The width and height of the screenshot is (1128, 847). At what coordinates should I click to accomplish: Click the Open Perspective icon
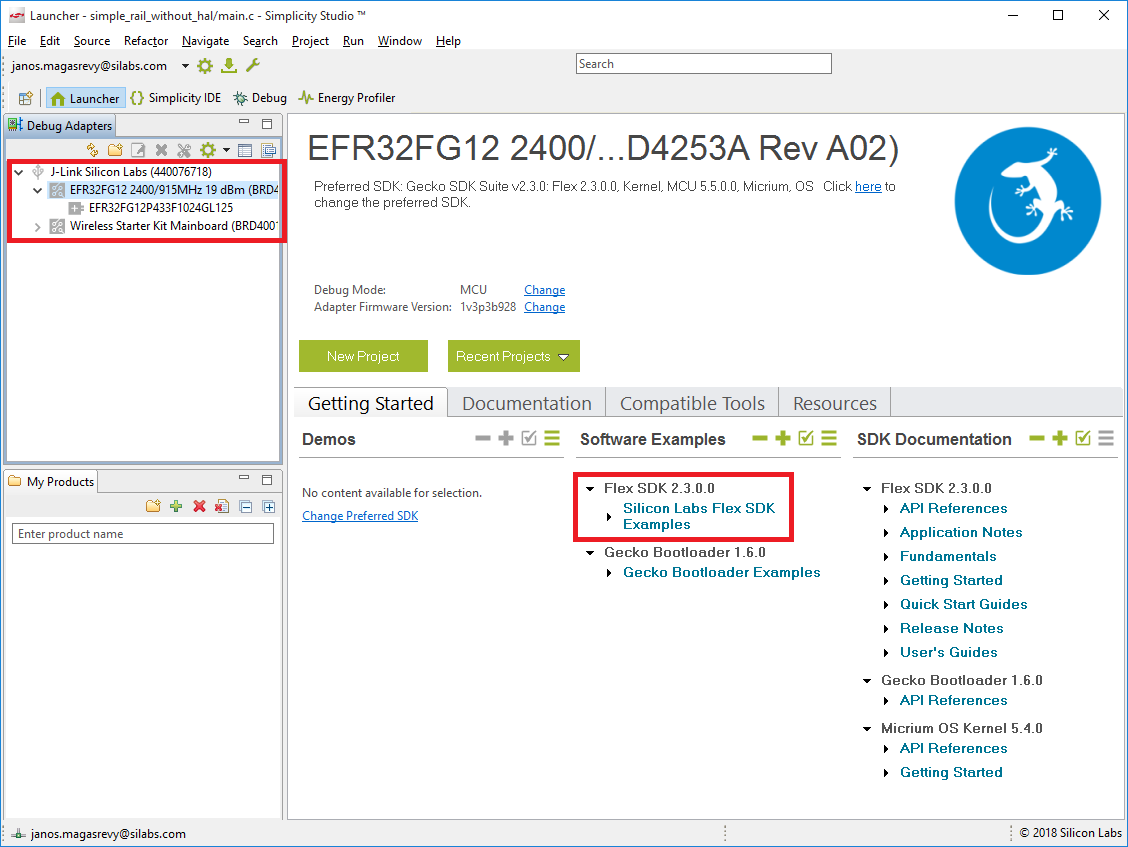pyautogui.click(x=26, y=98)
